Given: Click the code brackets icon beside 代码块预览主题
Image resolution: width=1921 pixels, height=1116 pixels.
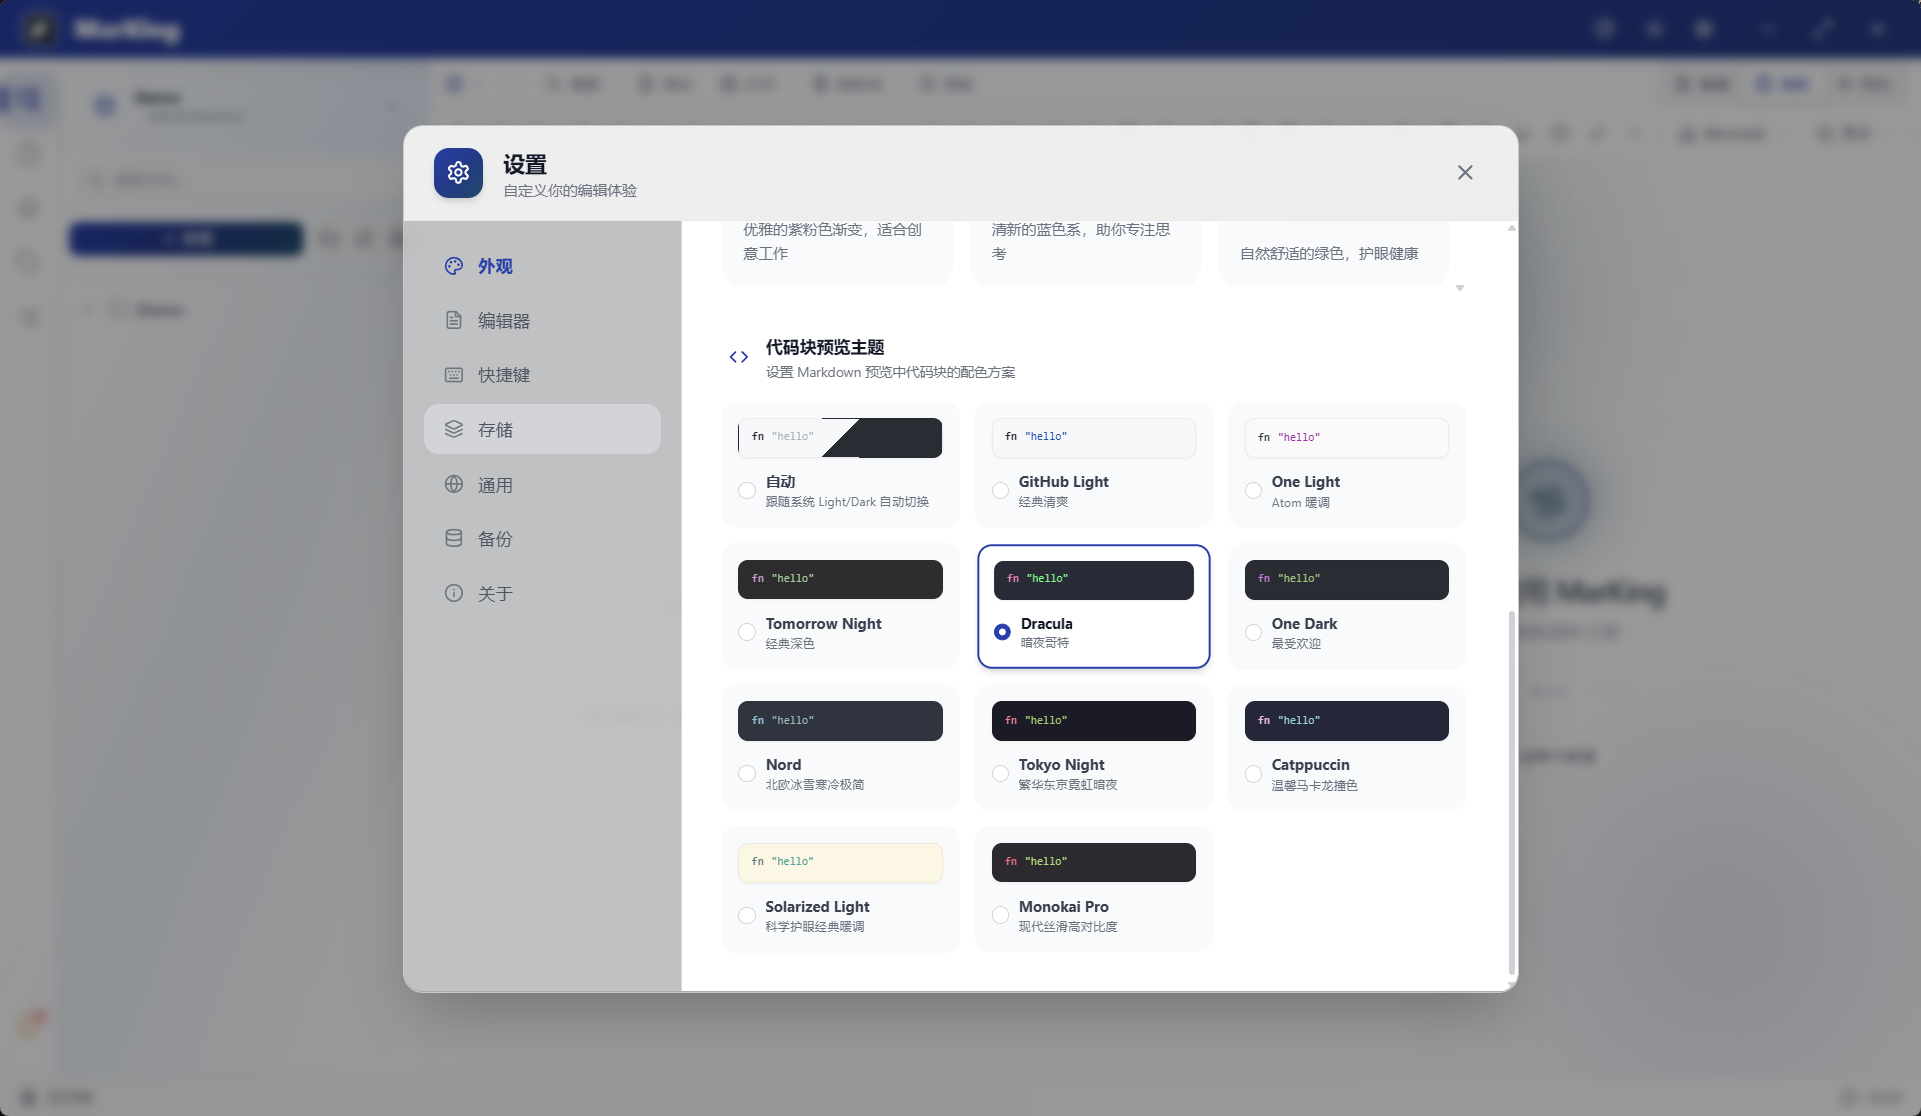Looking at the screenshot, I should (738, 356).
